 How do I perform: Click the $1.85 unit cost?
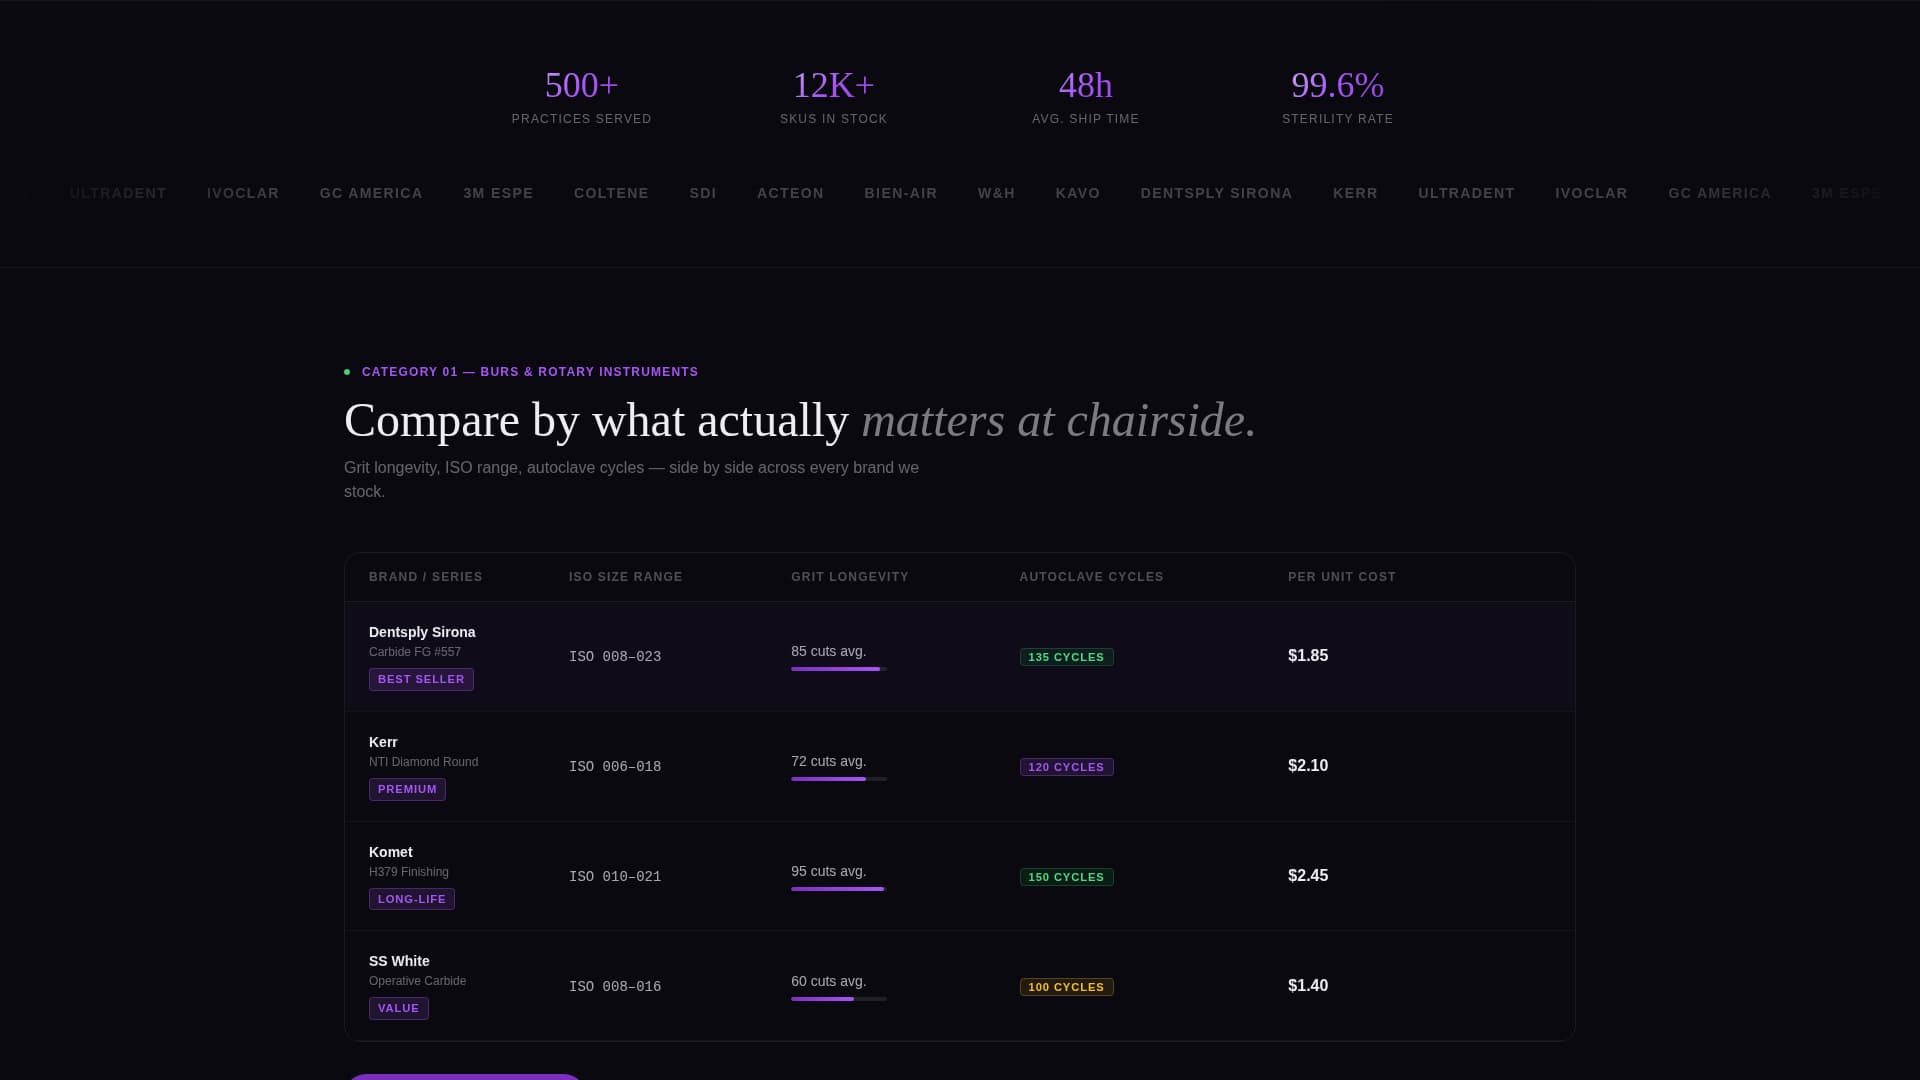pyautogui.click(x=1308, y=656)
